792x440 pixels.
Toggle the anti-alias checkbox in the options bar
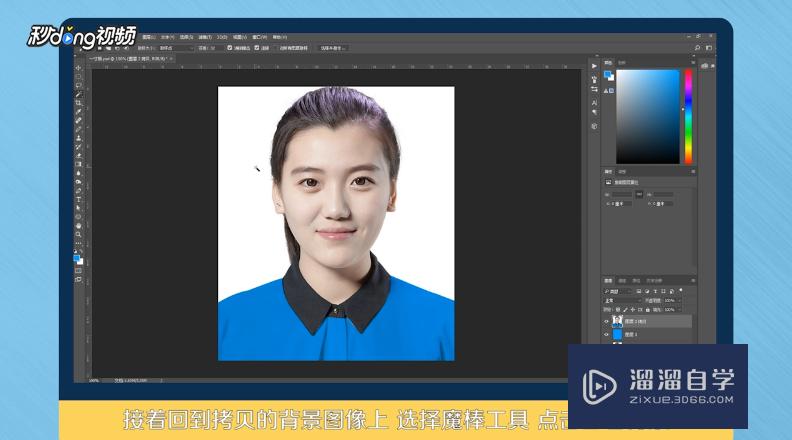click(x=230, y=47)
